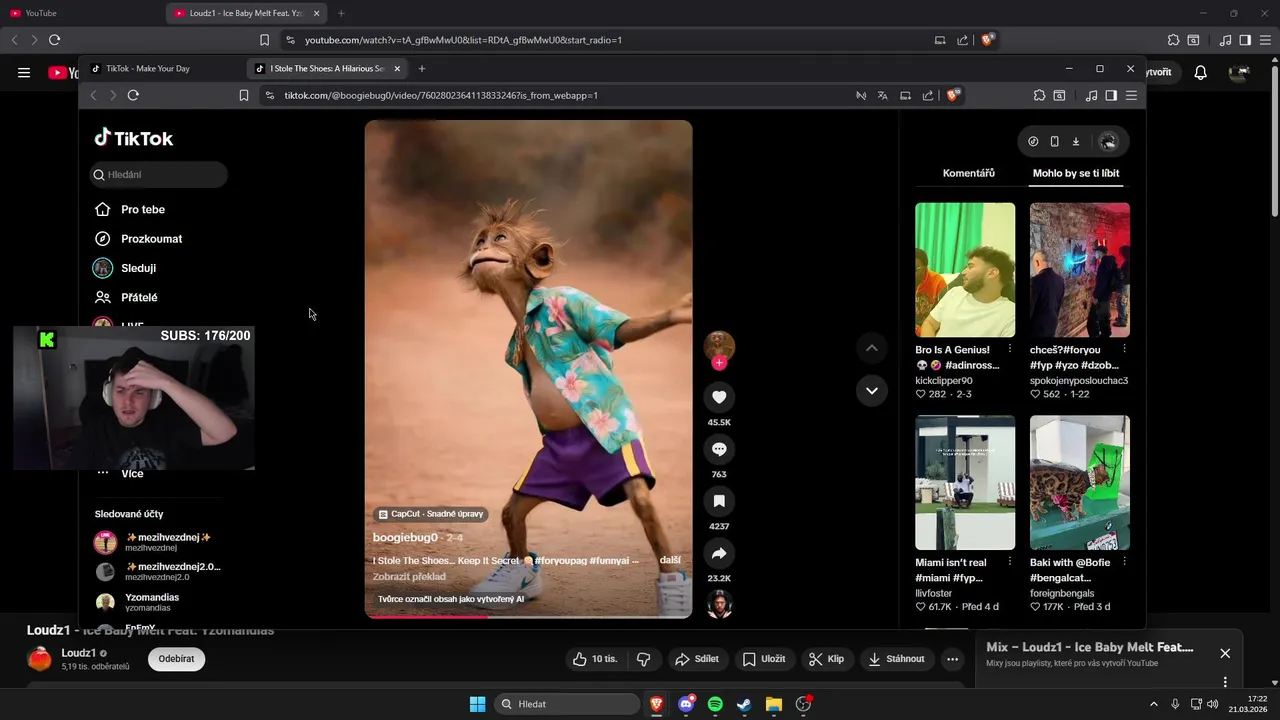Click the TikTok logo

coord(134,138)
